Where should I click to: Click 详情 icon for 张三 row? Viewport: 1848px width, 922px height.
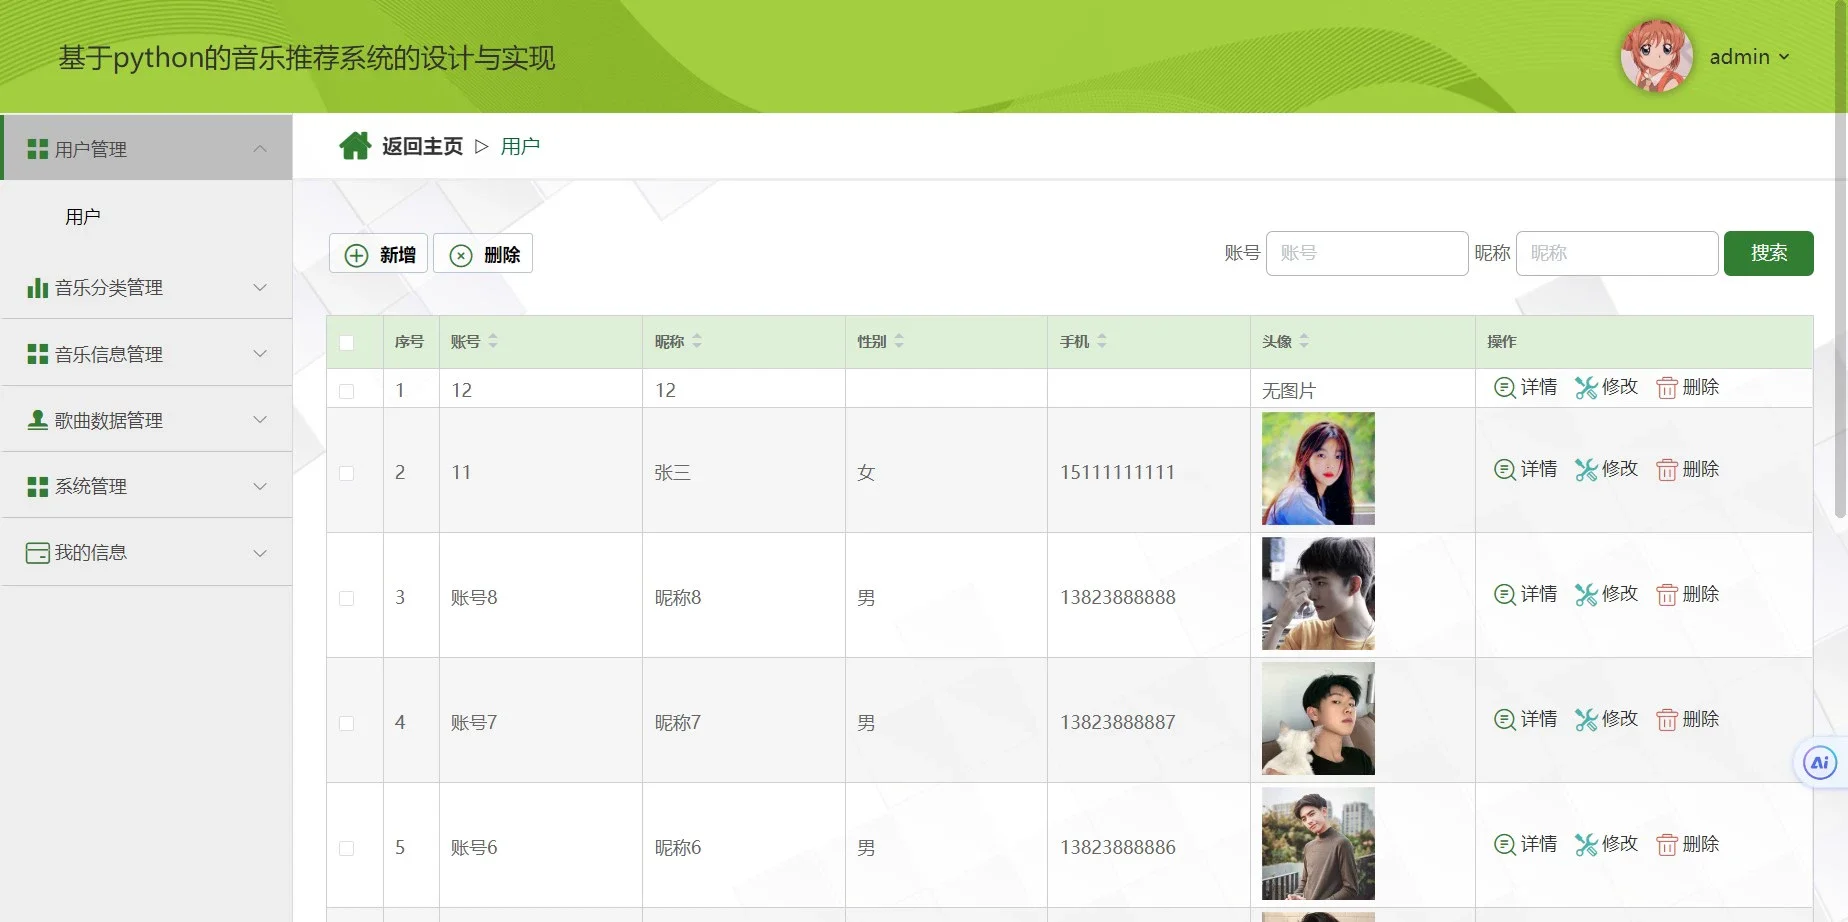pos(1504,469)
